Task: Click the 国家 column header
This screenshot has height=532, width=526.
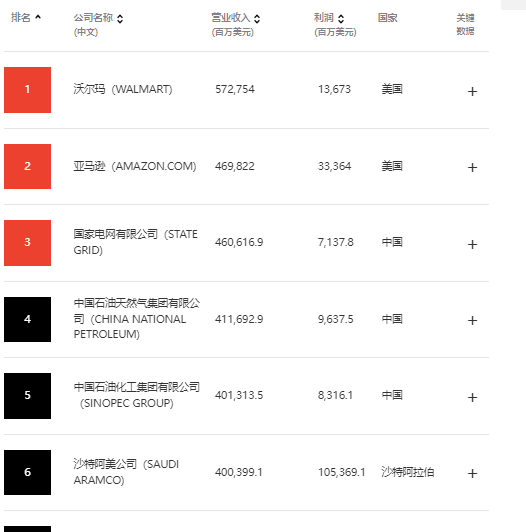Action: pyautogui.click(x=388, y=17)
